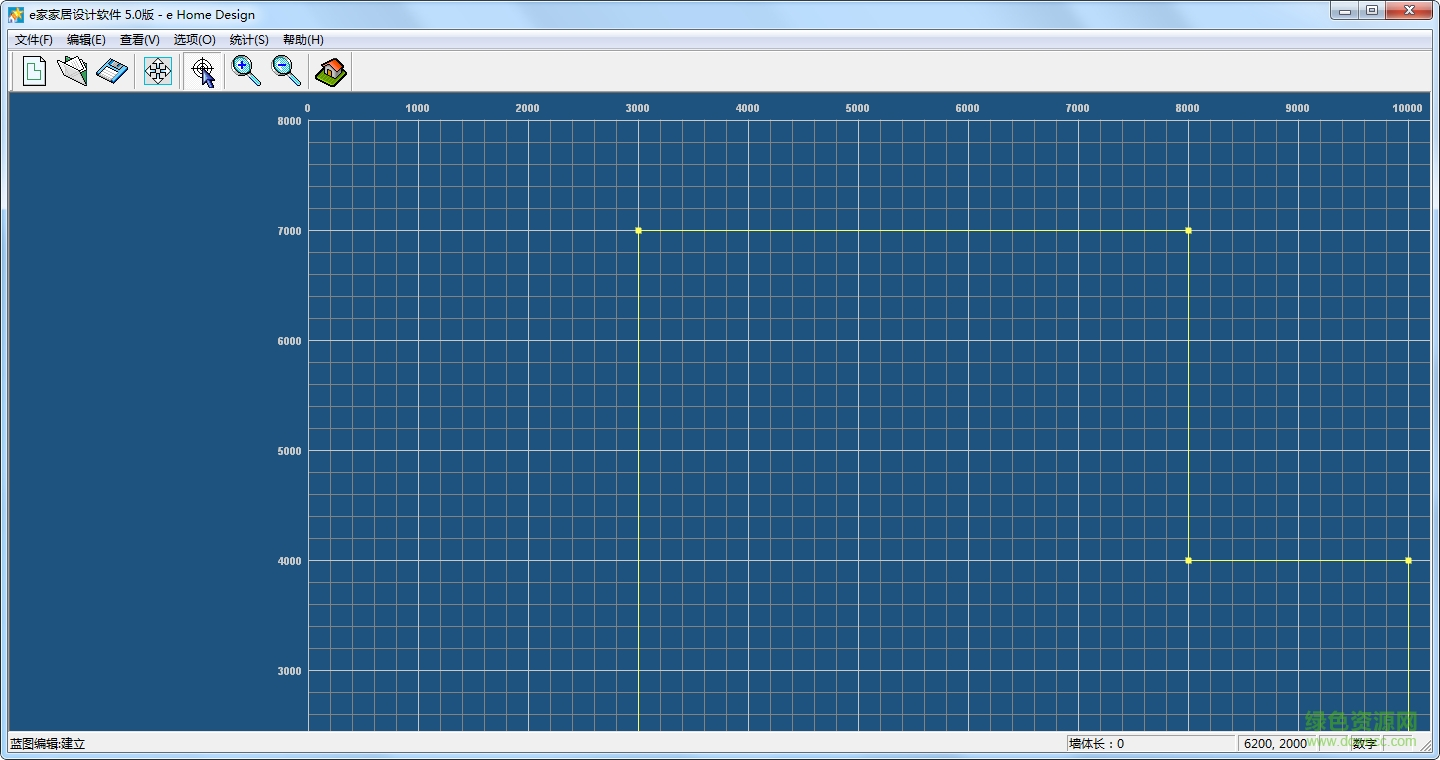Expand the 统计(S) menu

point(249,40)
